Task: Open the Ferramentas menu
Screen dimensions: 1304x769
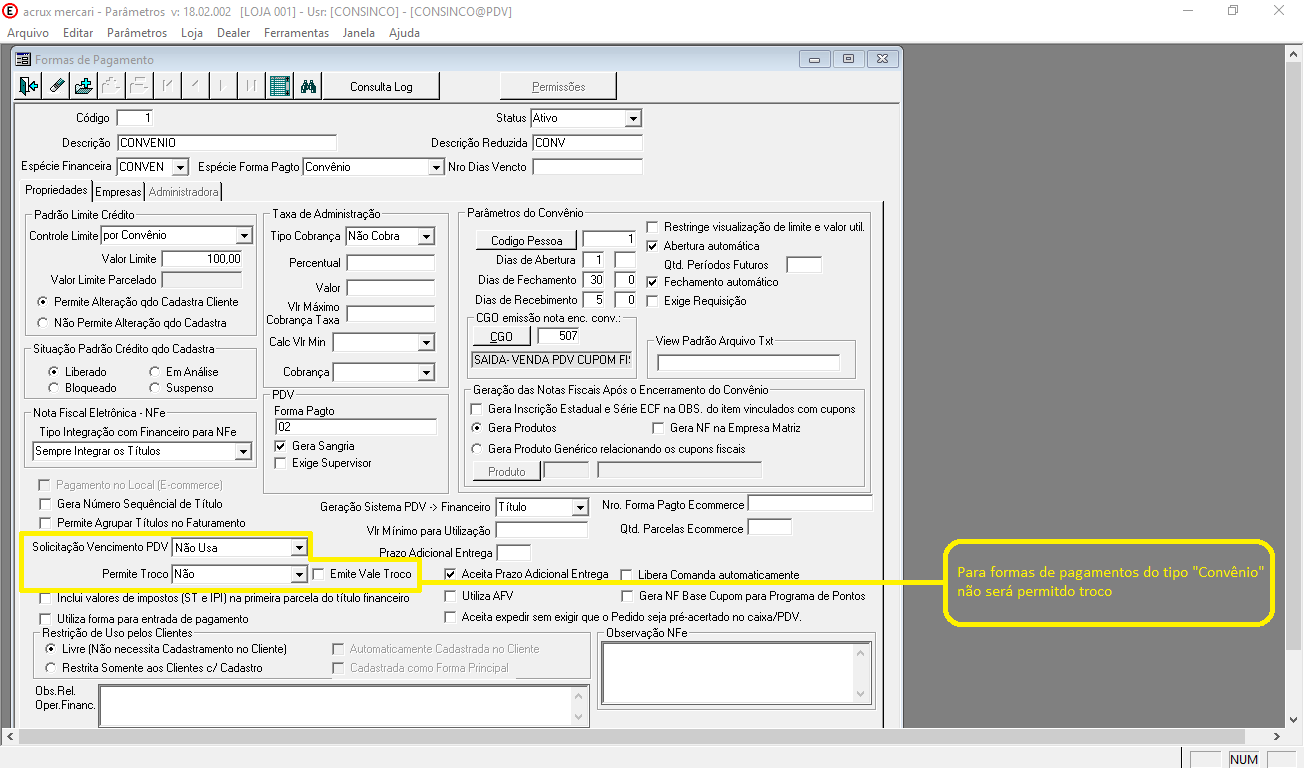Action: [296, 33]
